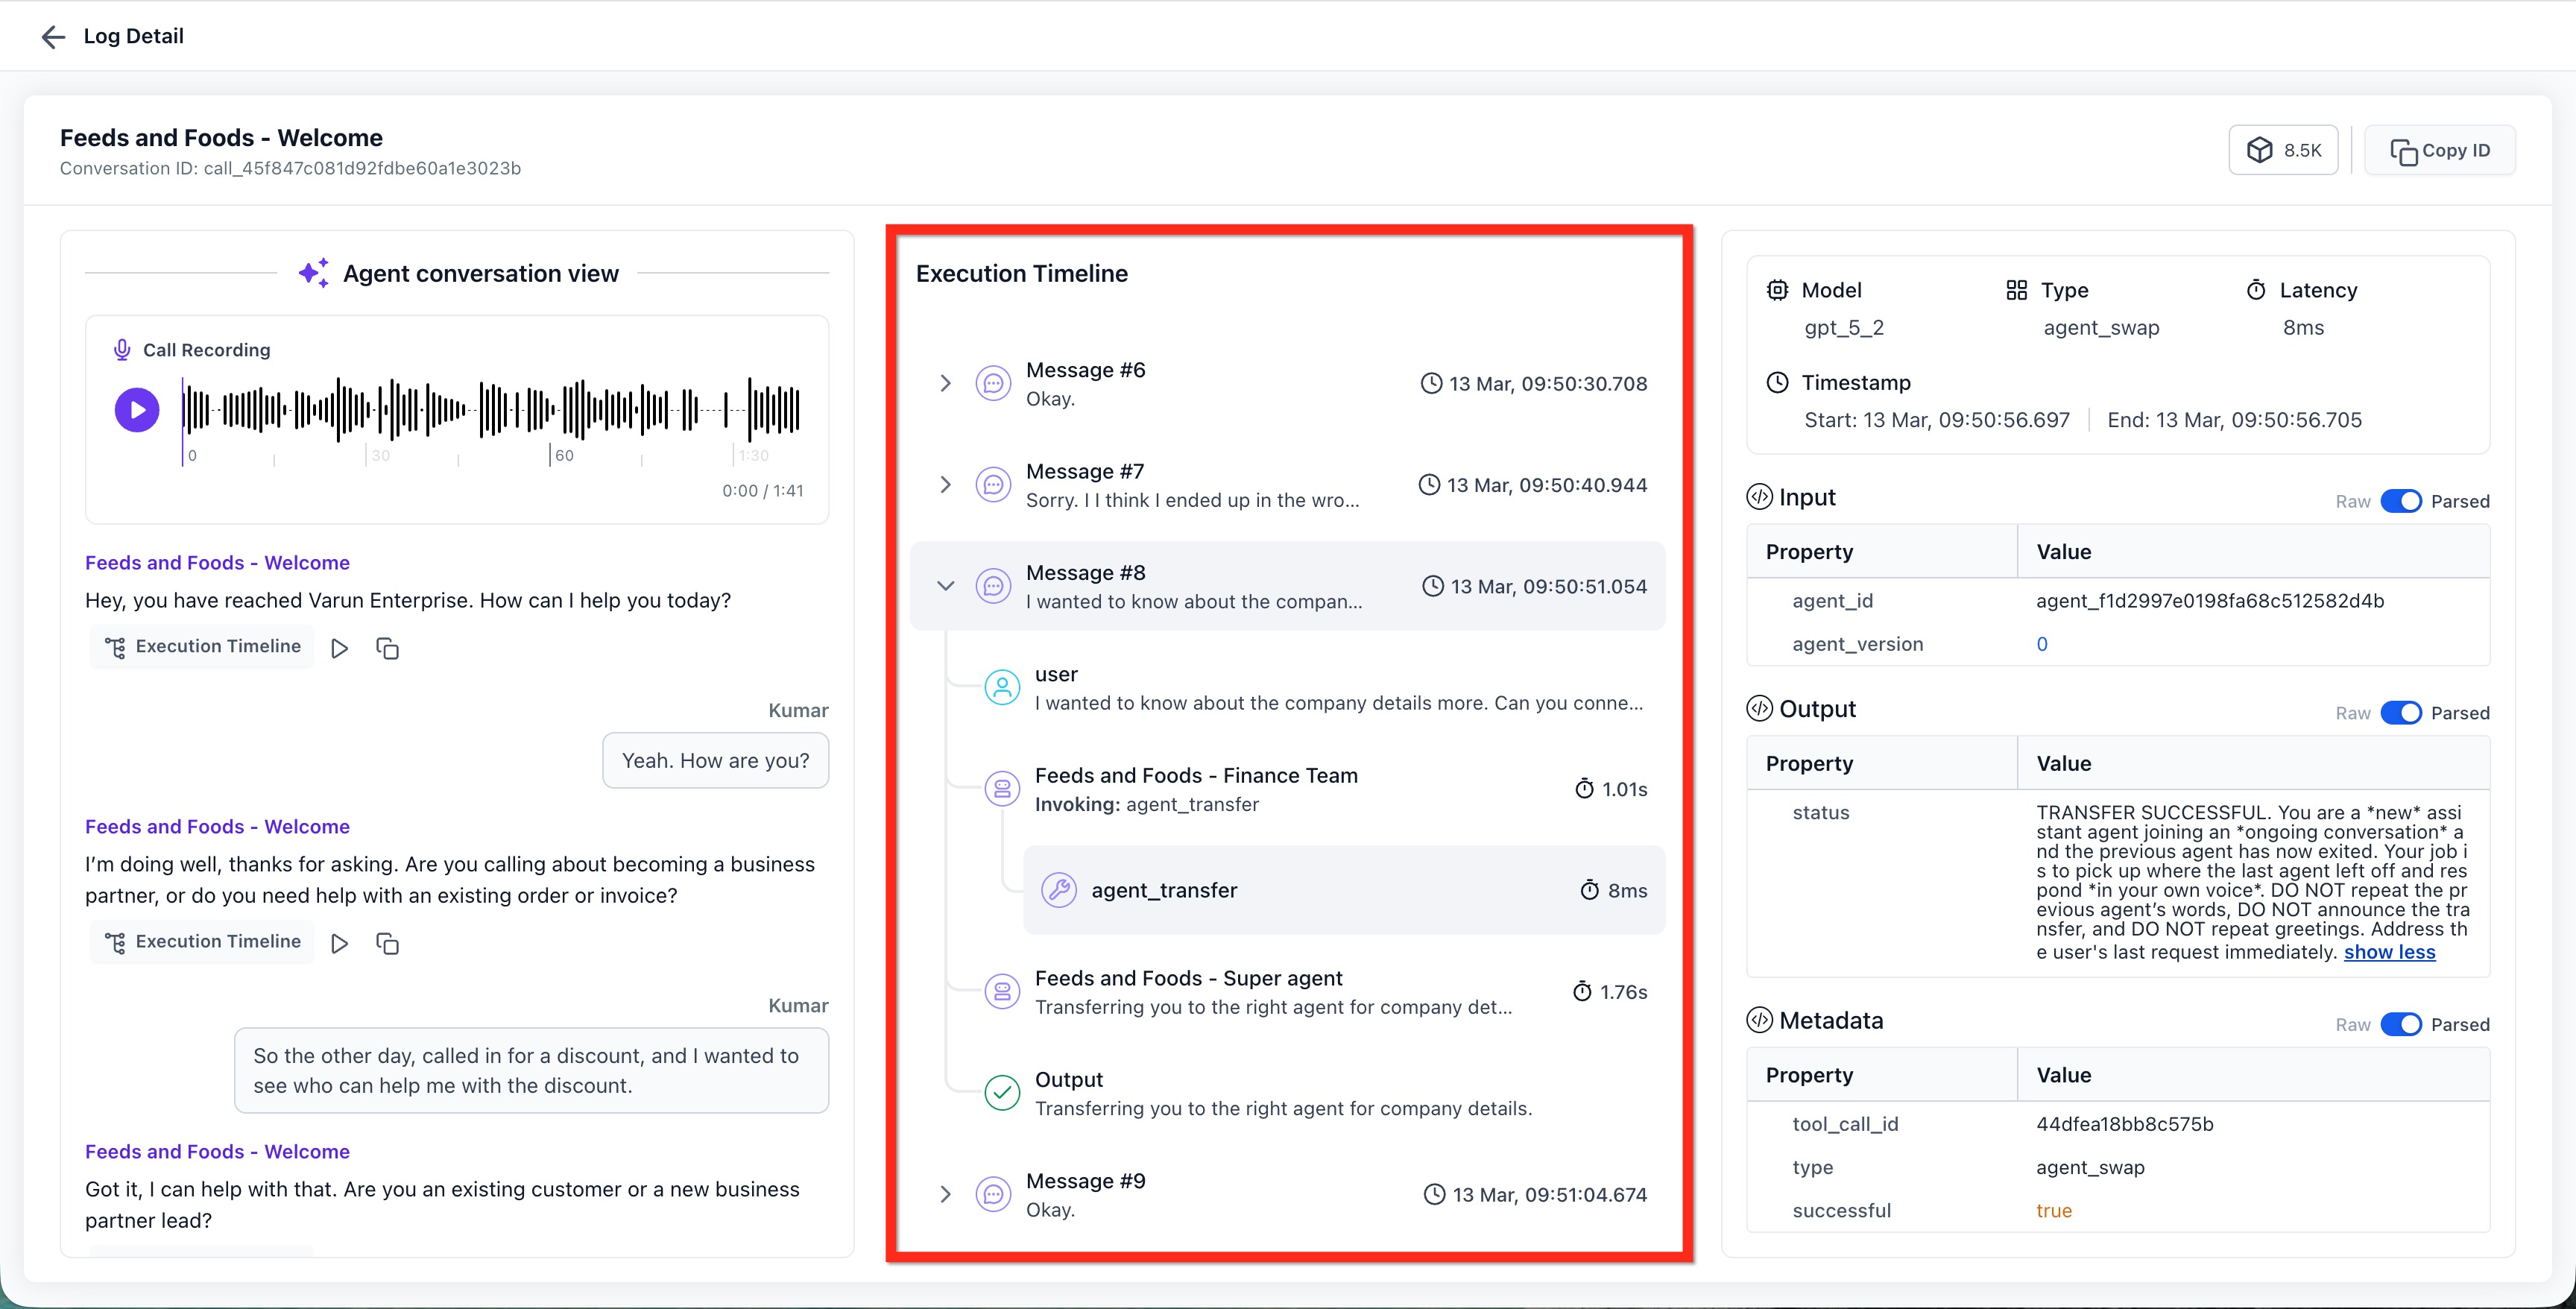
Task: Click the user avatar step icon
Action: click(1002, 688)
